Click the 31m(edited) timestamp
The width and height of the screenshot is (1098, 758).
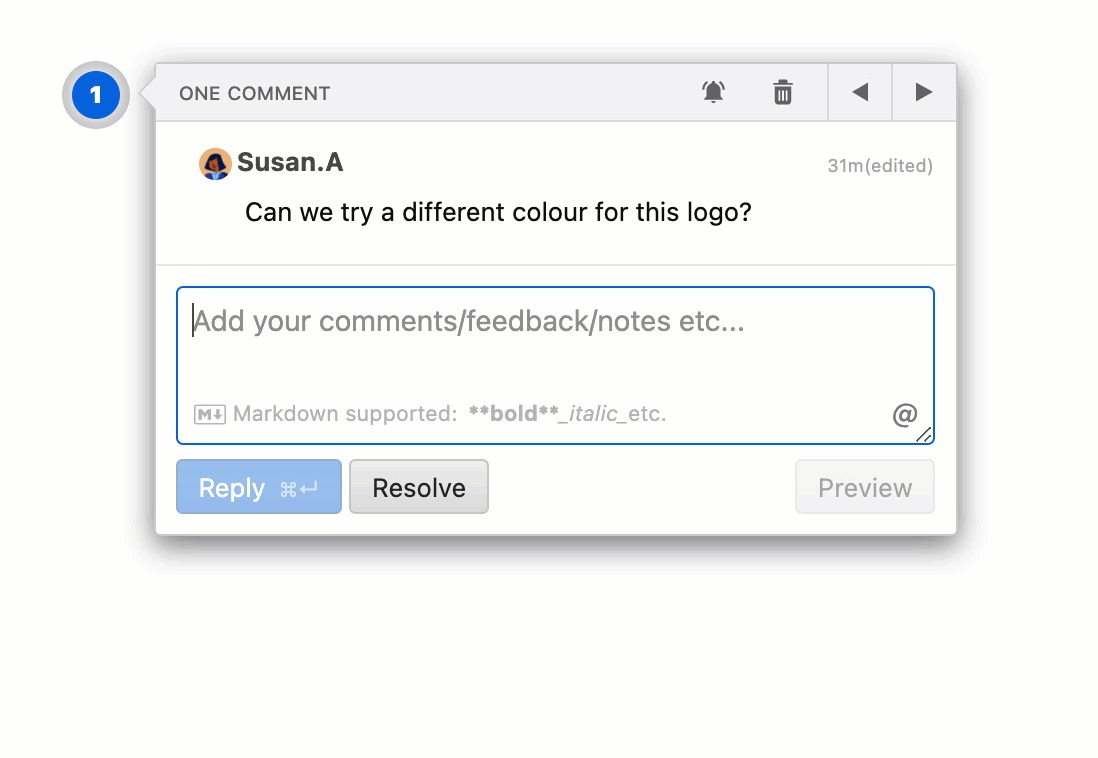click(x=880, y=165)
